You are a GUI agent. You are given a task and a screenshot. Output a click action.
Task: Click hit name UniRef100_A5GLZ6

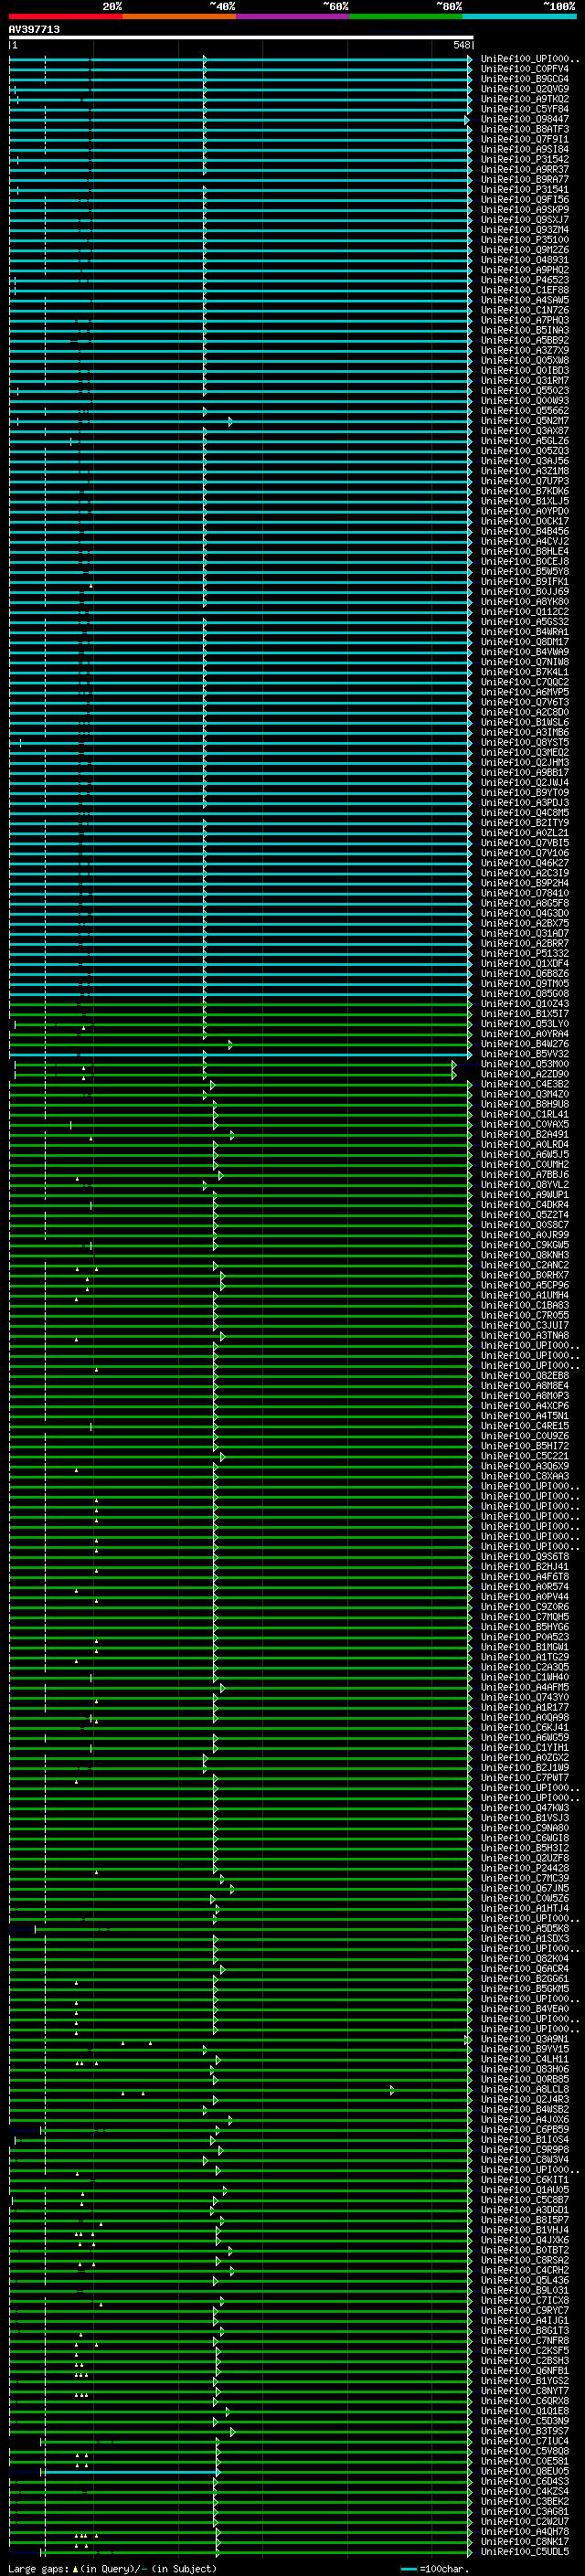point(525,440)
